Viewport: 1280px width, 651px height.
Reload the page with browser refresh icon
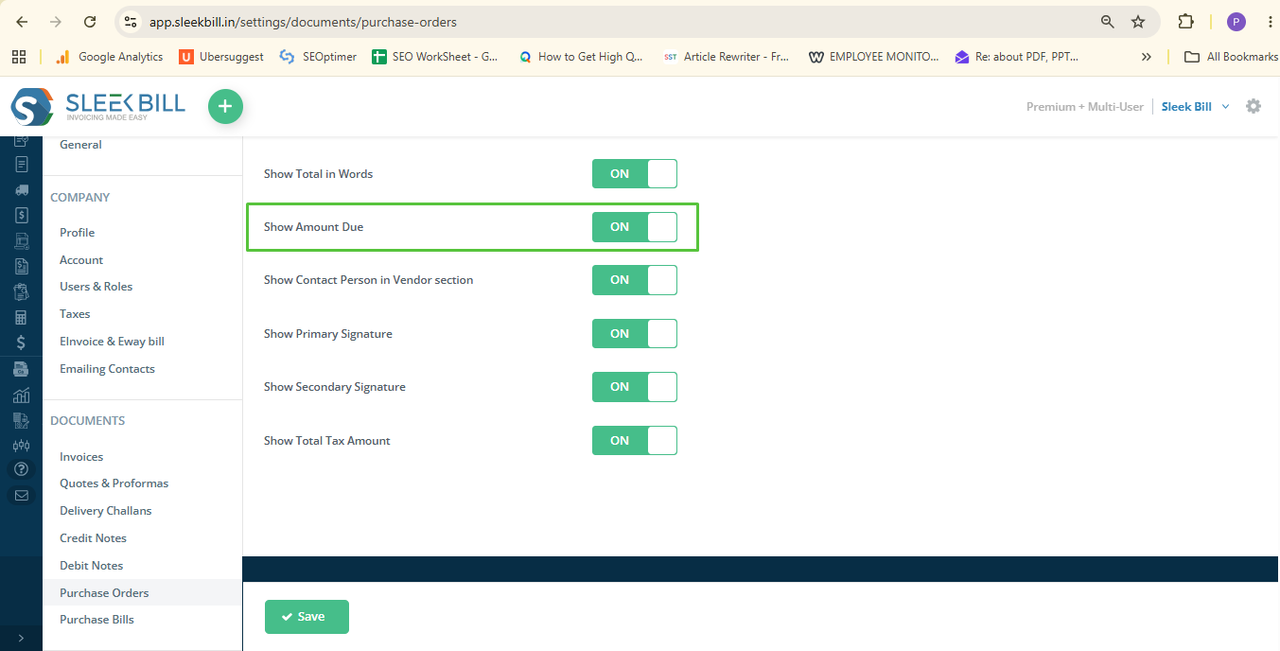90,21
